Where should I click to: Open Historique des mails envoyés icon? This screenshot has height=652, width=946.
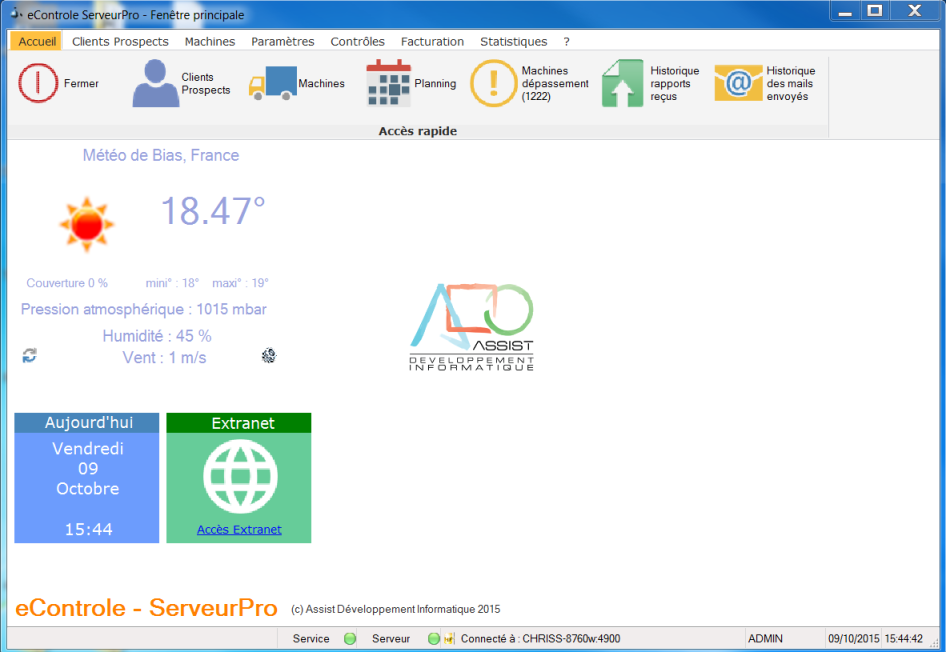[738, 83]
